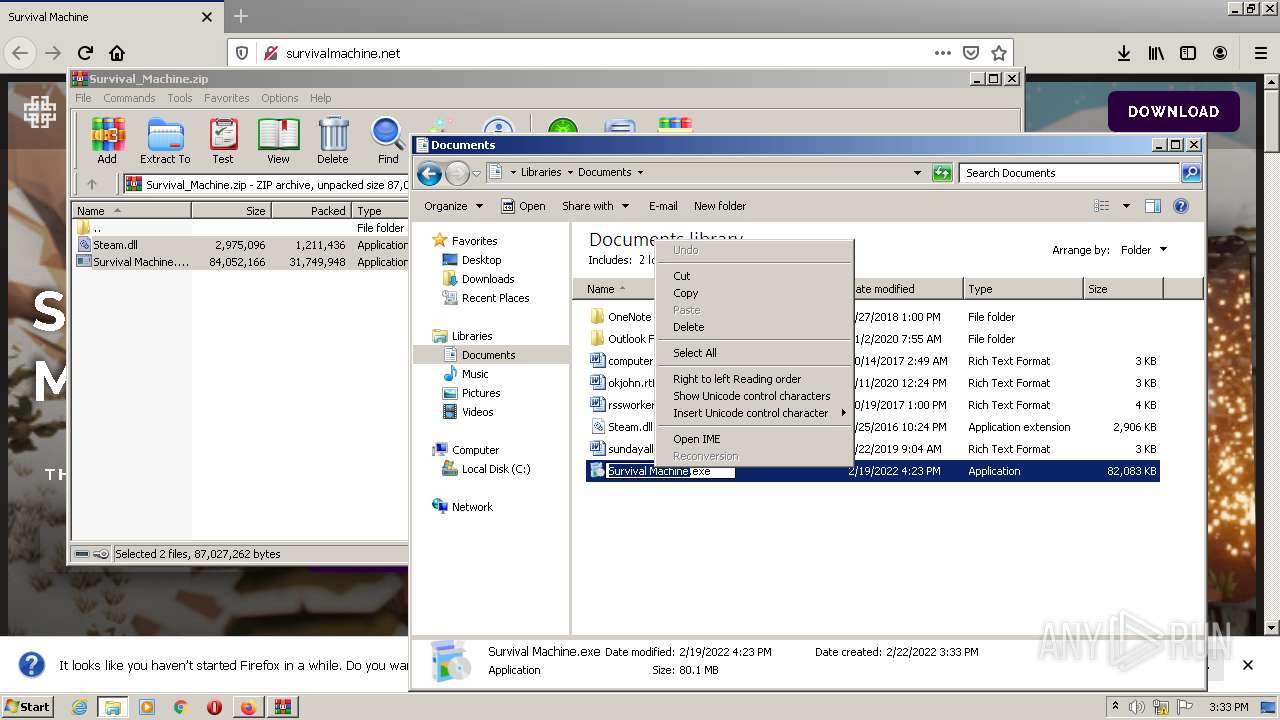Screen dimensions: 1280x720
Task: Open Internet Explorer from the taskbar
Action: (x=79, y=707)
